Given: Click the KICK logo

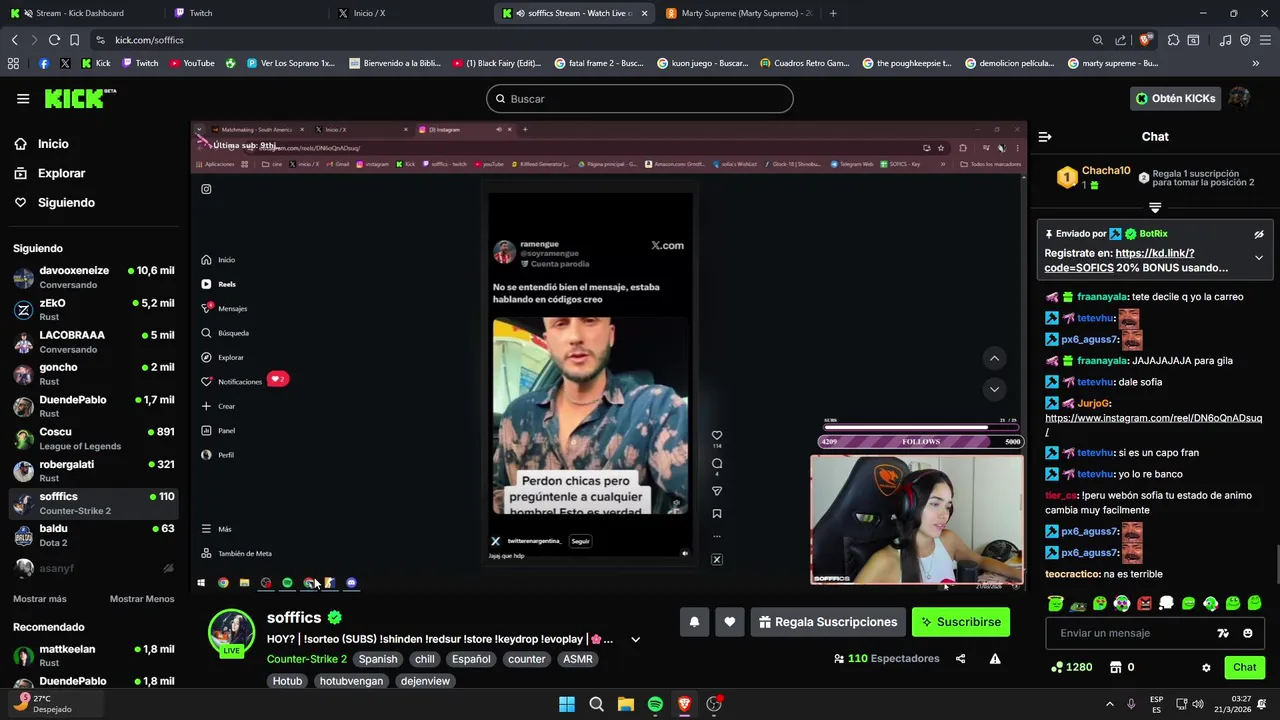Looking at the screenshot, I should click(80, 98).
